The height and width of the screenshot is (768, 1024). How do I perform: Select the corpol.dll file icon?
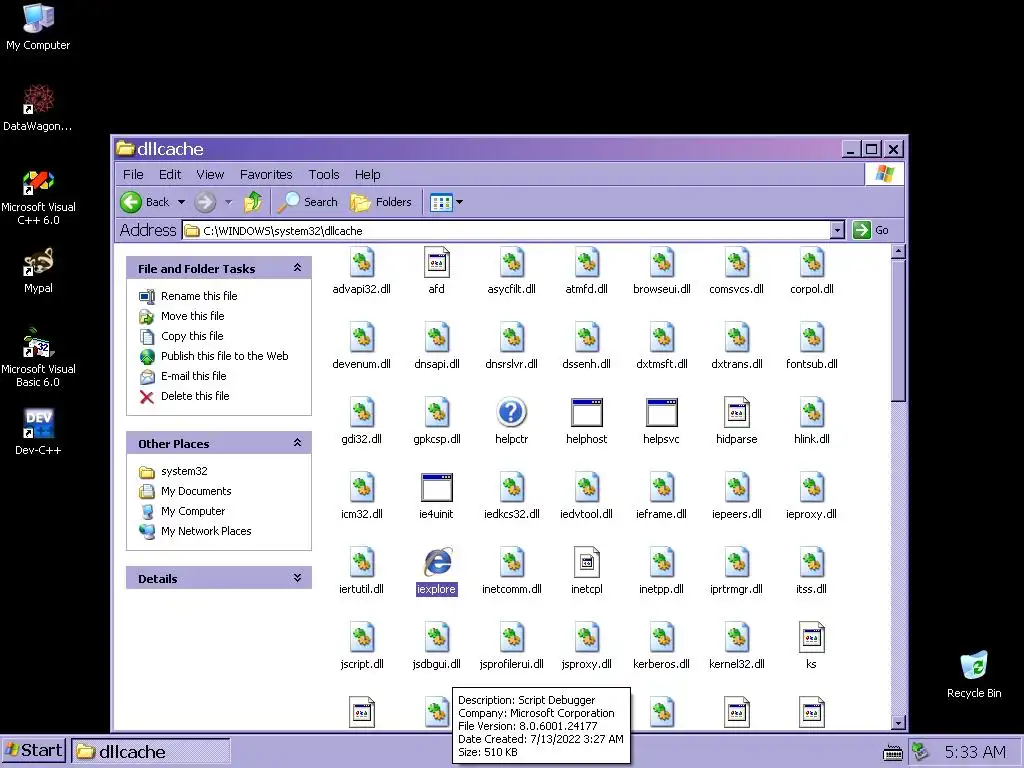(x=812, y=263)
